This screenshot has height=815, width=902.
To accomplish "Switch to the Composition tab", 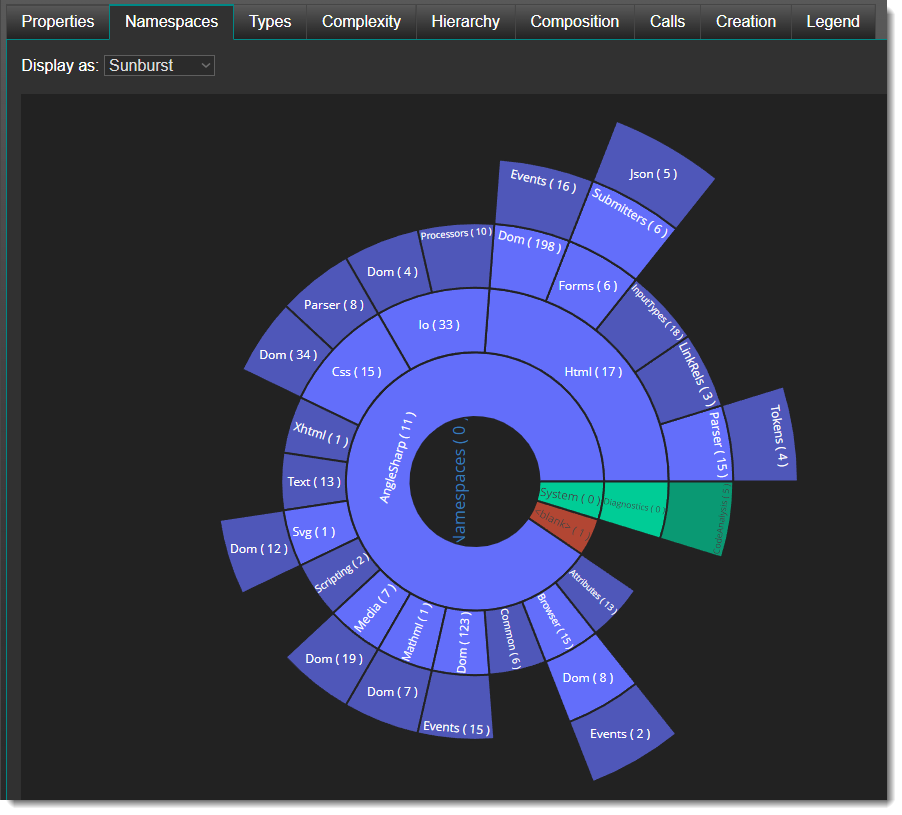I will coord(575,22).
